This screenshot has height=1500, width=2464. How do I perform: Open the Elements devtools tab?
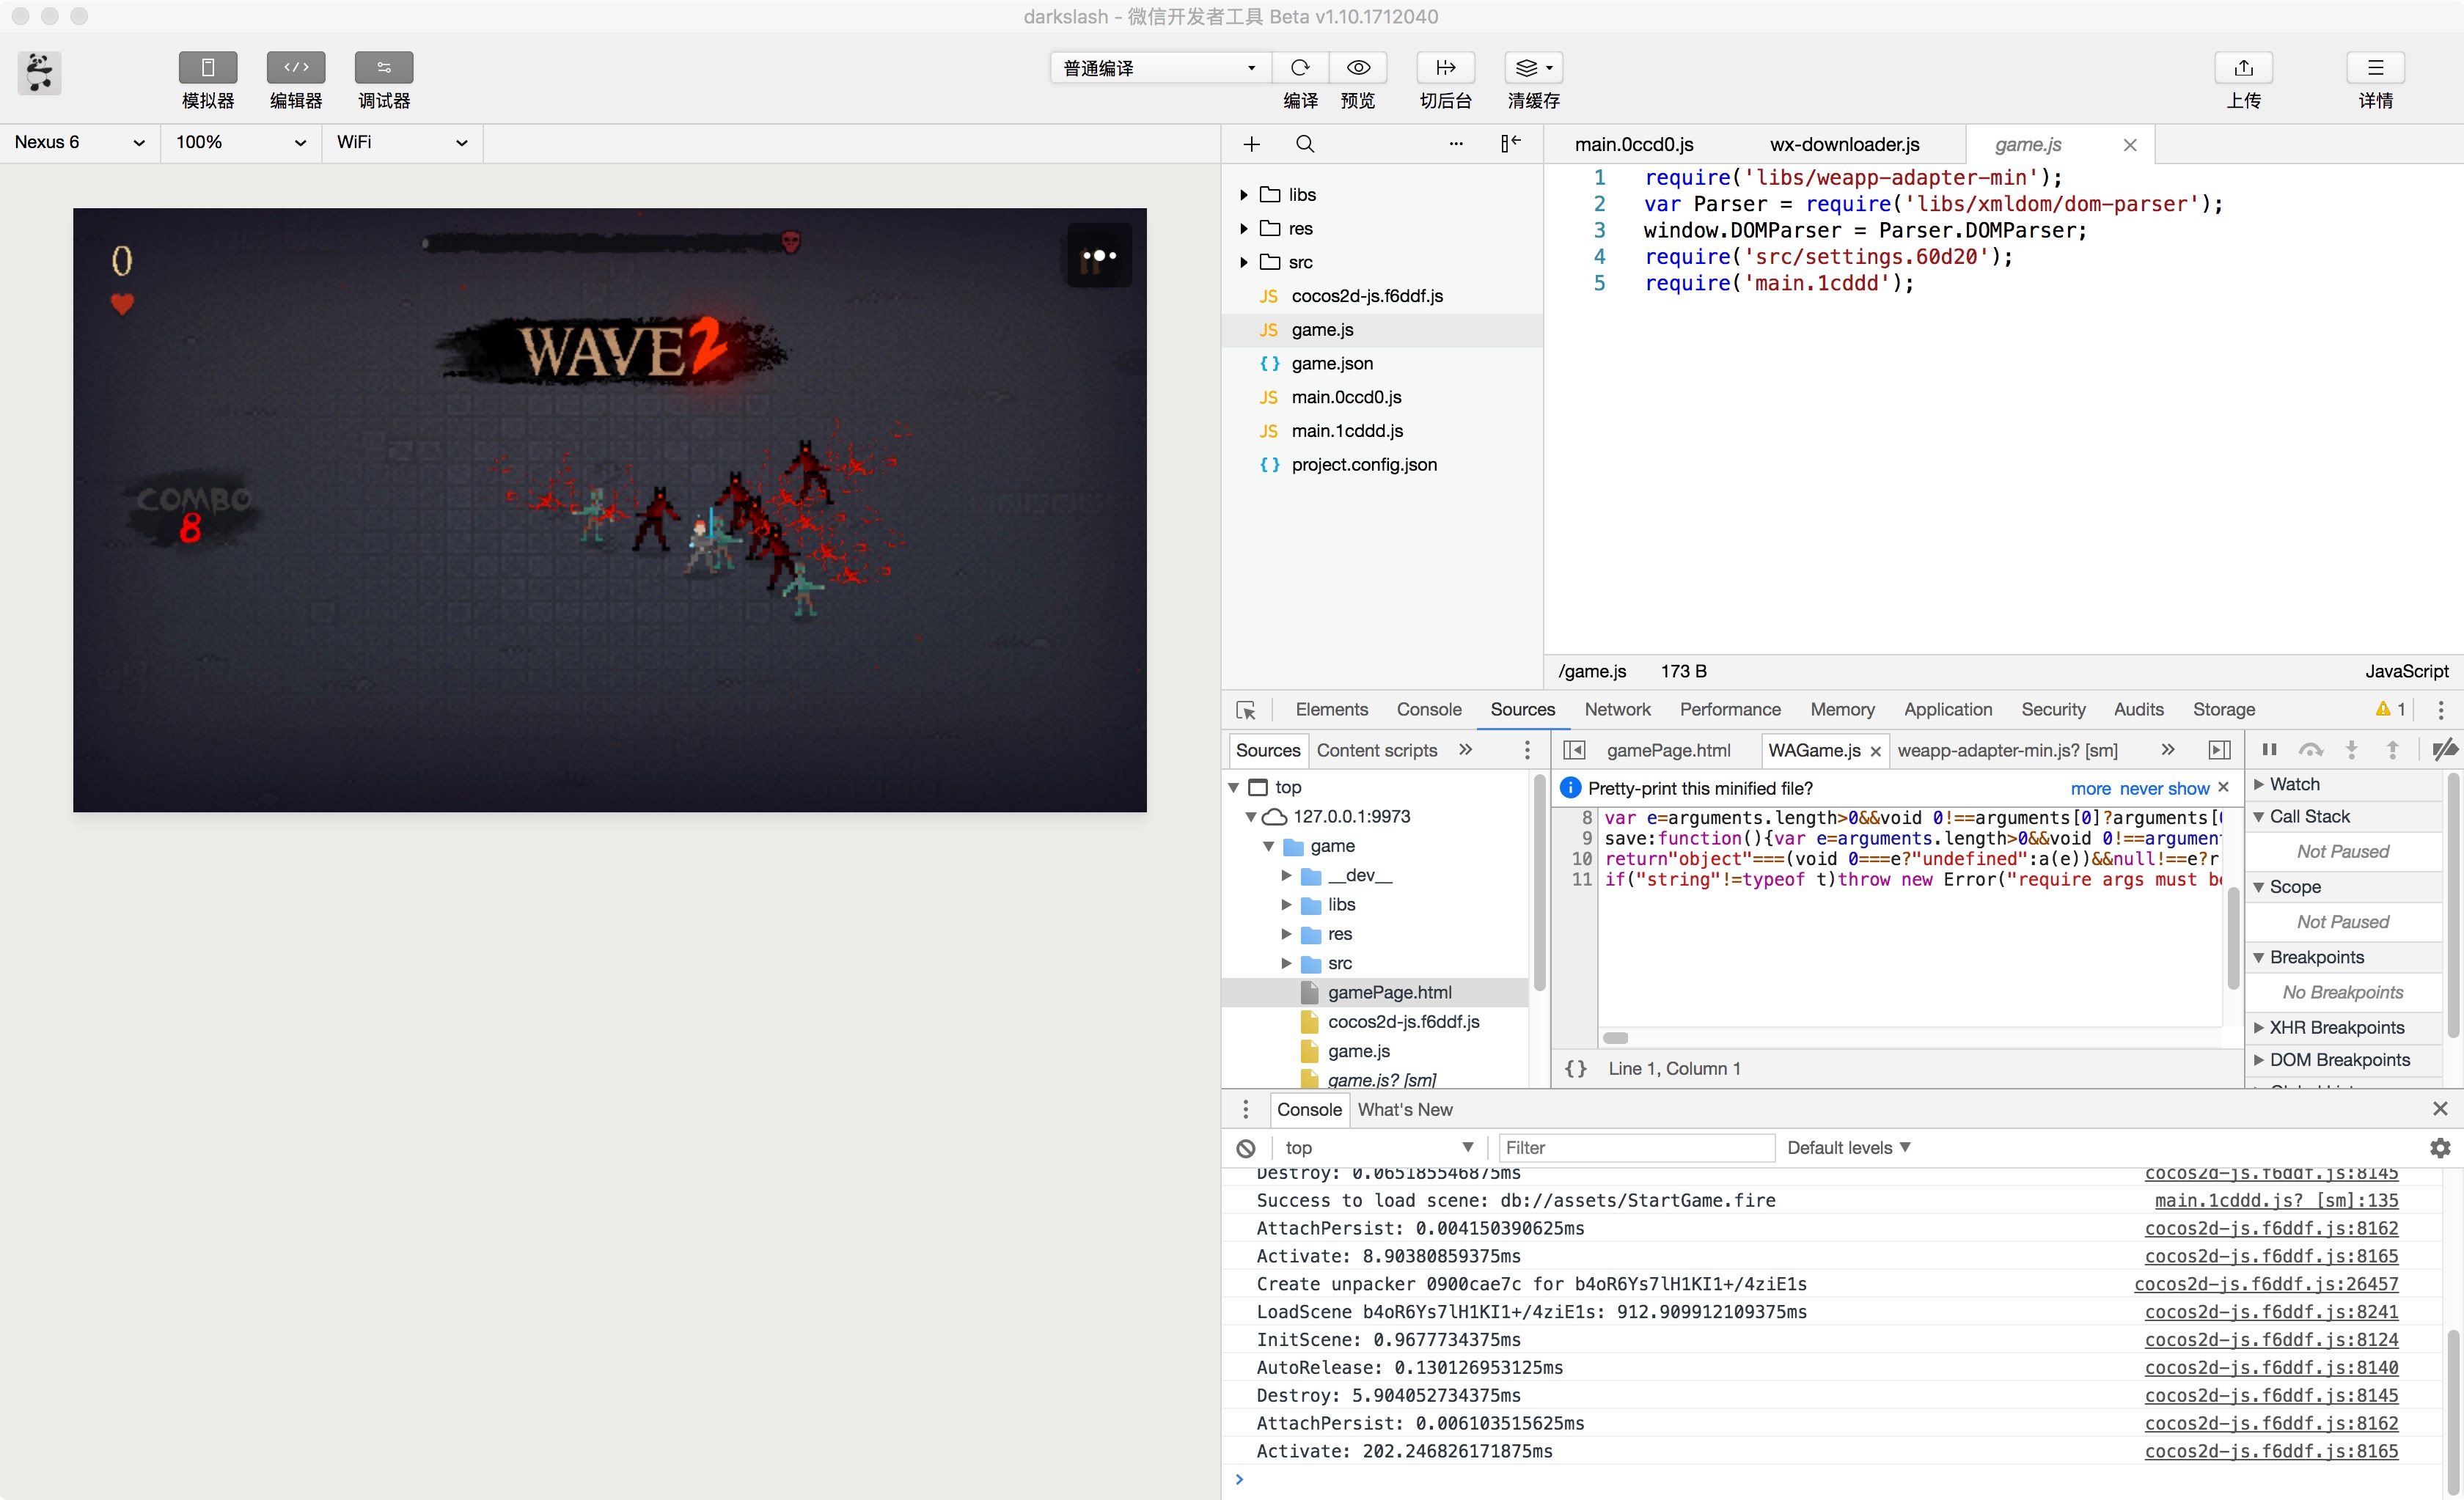[1331, 710]
